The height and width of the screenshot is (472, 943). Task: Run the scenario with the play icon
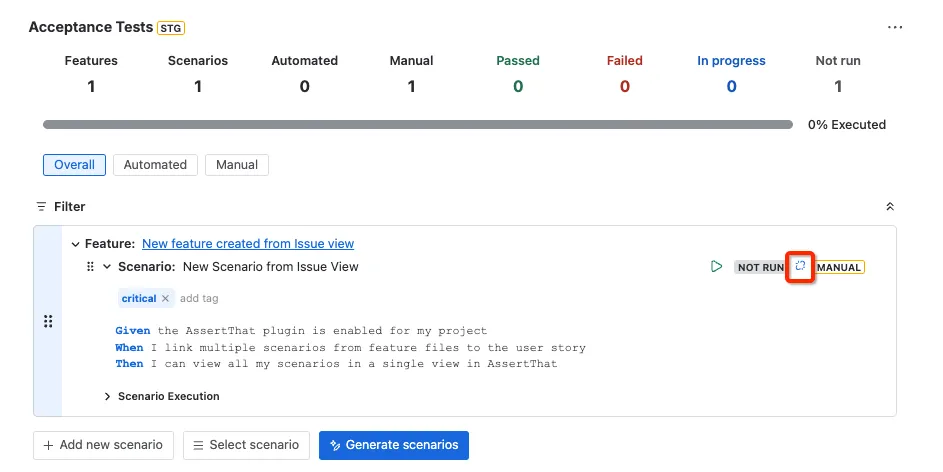click(x=716, y=266)
